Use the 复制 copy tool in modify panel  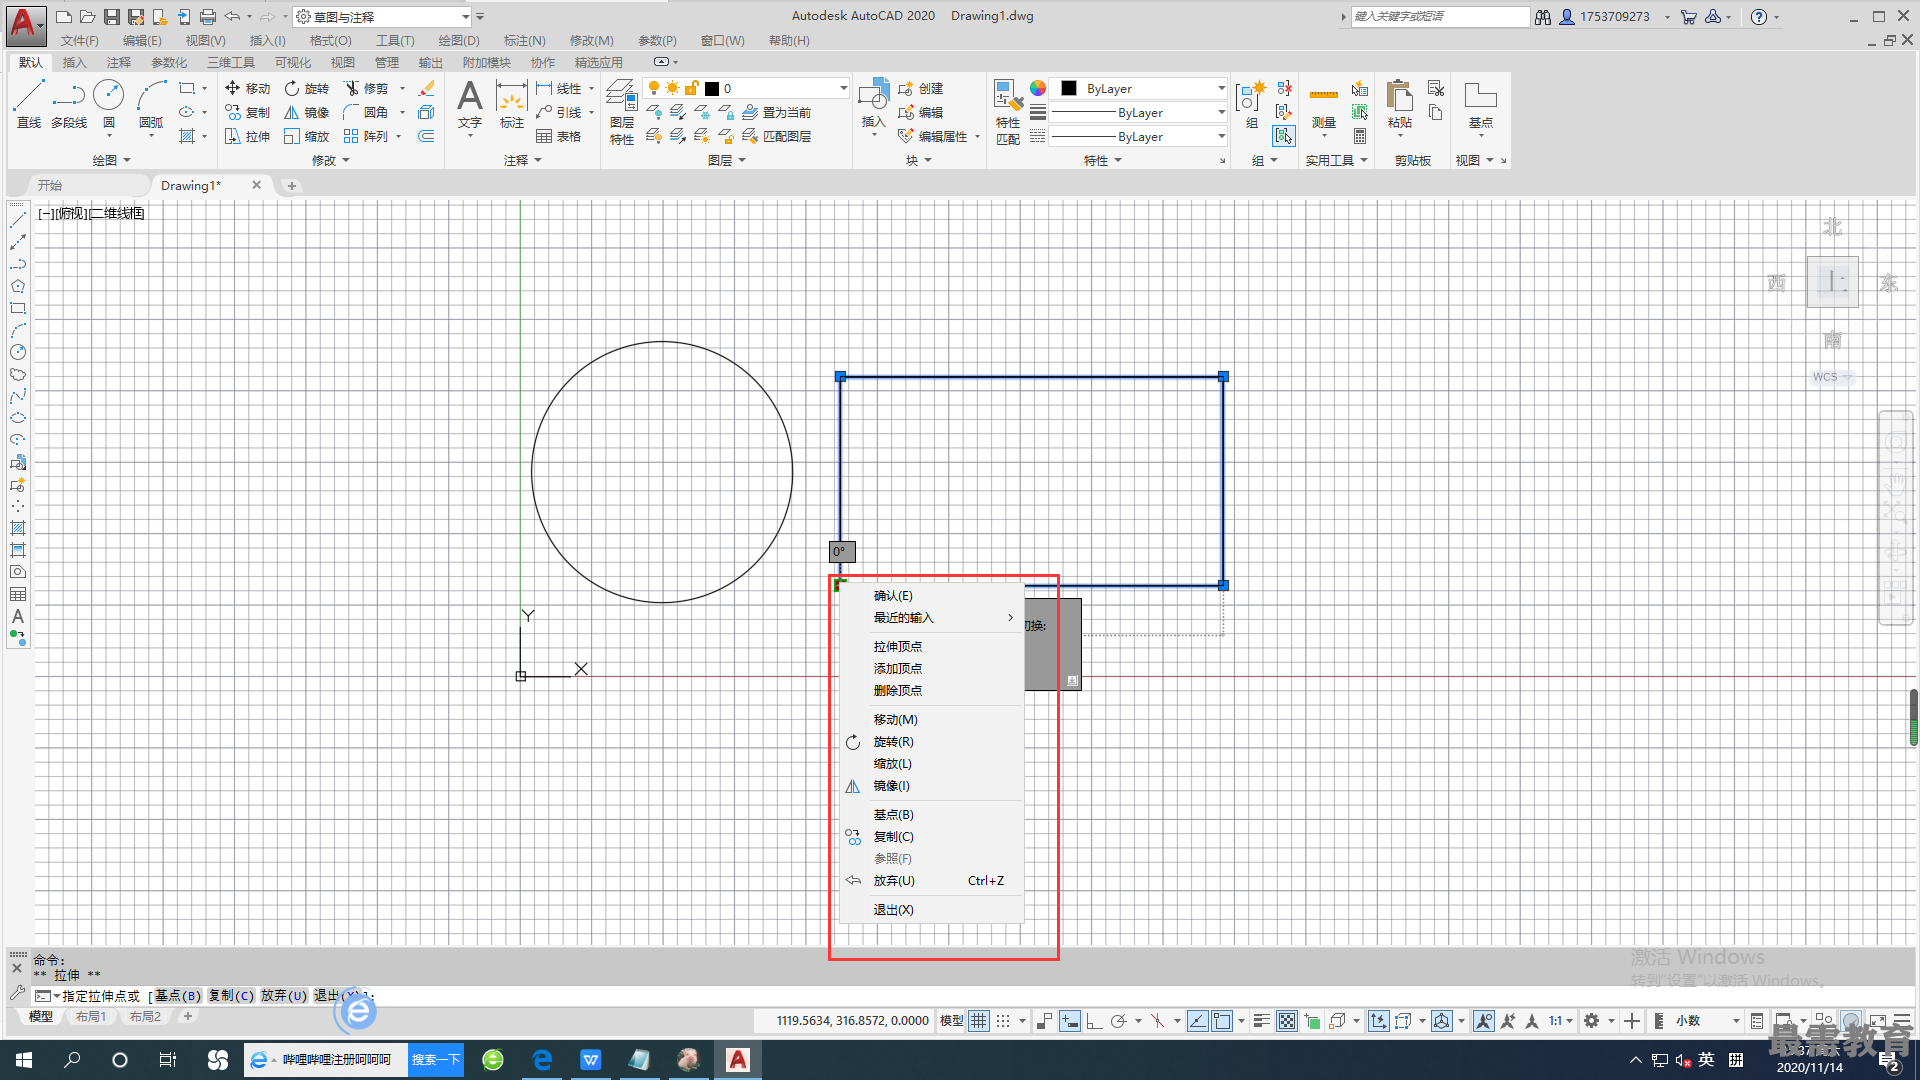point(248,112)
